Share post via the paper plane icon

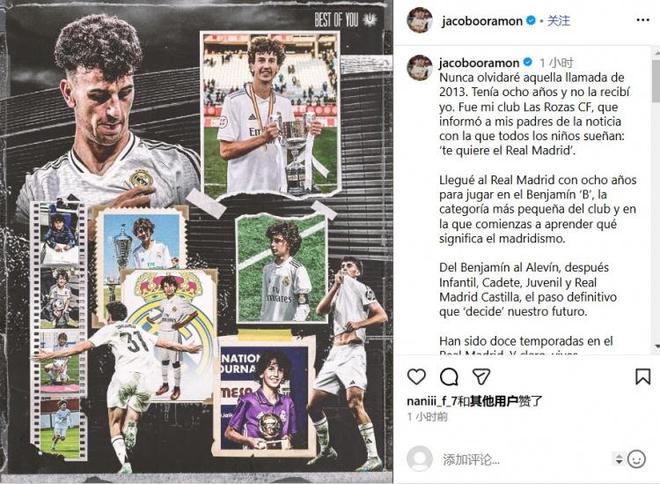pyautogui.click(x=481, y=376)
